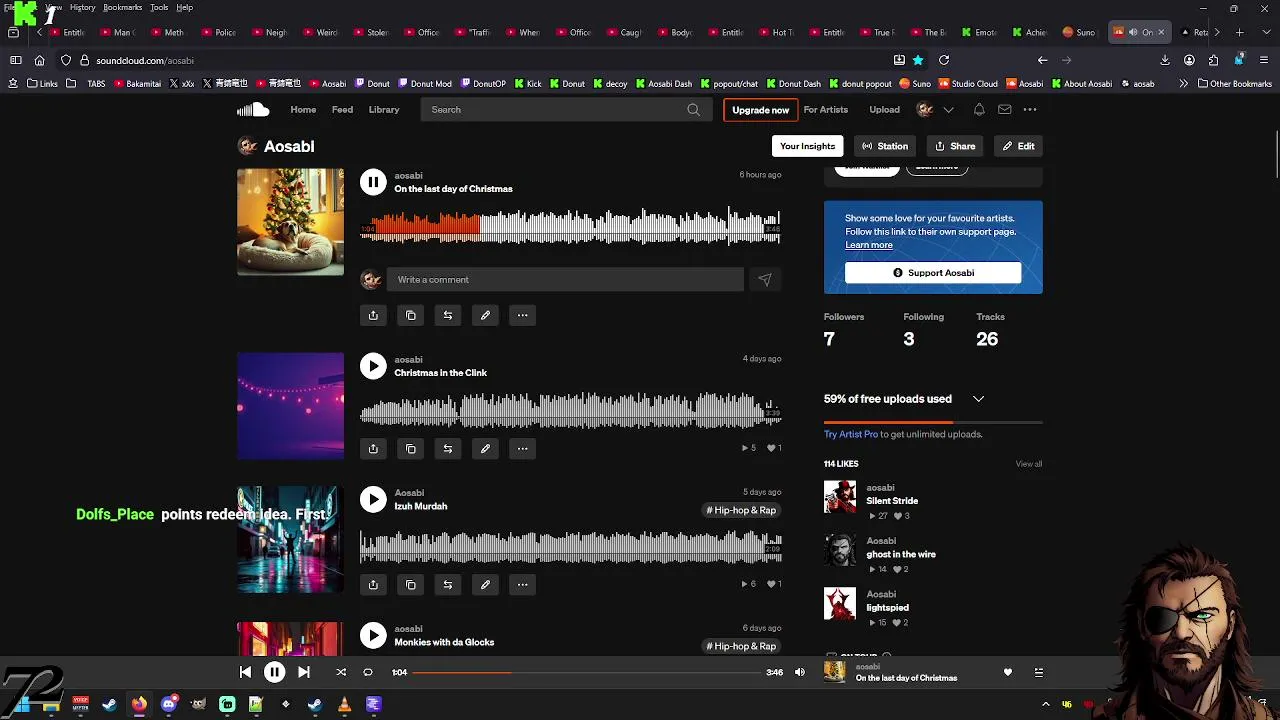Seek within 'On the last day of Christmas' waveform
This screenshot has width=1280, height=720.
pyautogui.click(x=570, y=227)
